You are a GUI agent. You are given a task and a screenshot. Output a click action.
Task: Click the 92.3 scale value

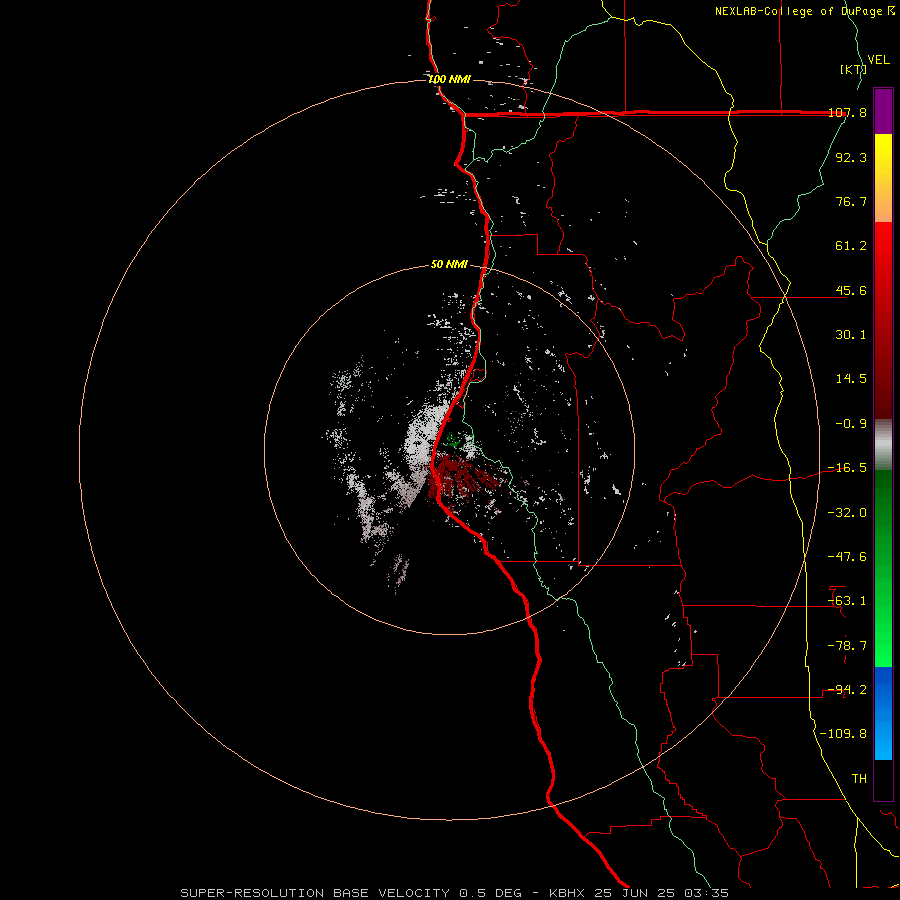(x=851, y=157)
